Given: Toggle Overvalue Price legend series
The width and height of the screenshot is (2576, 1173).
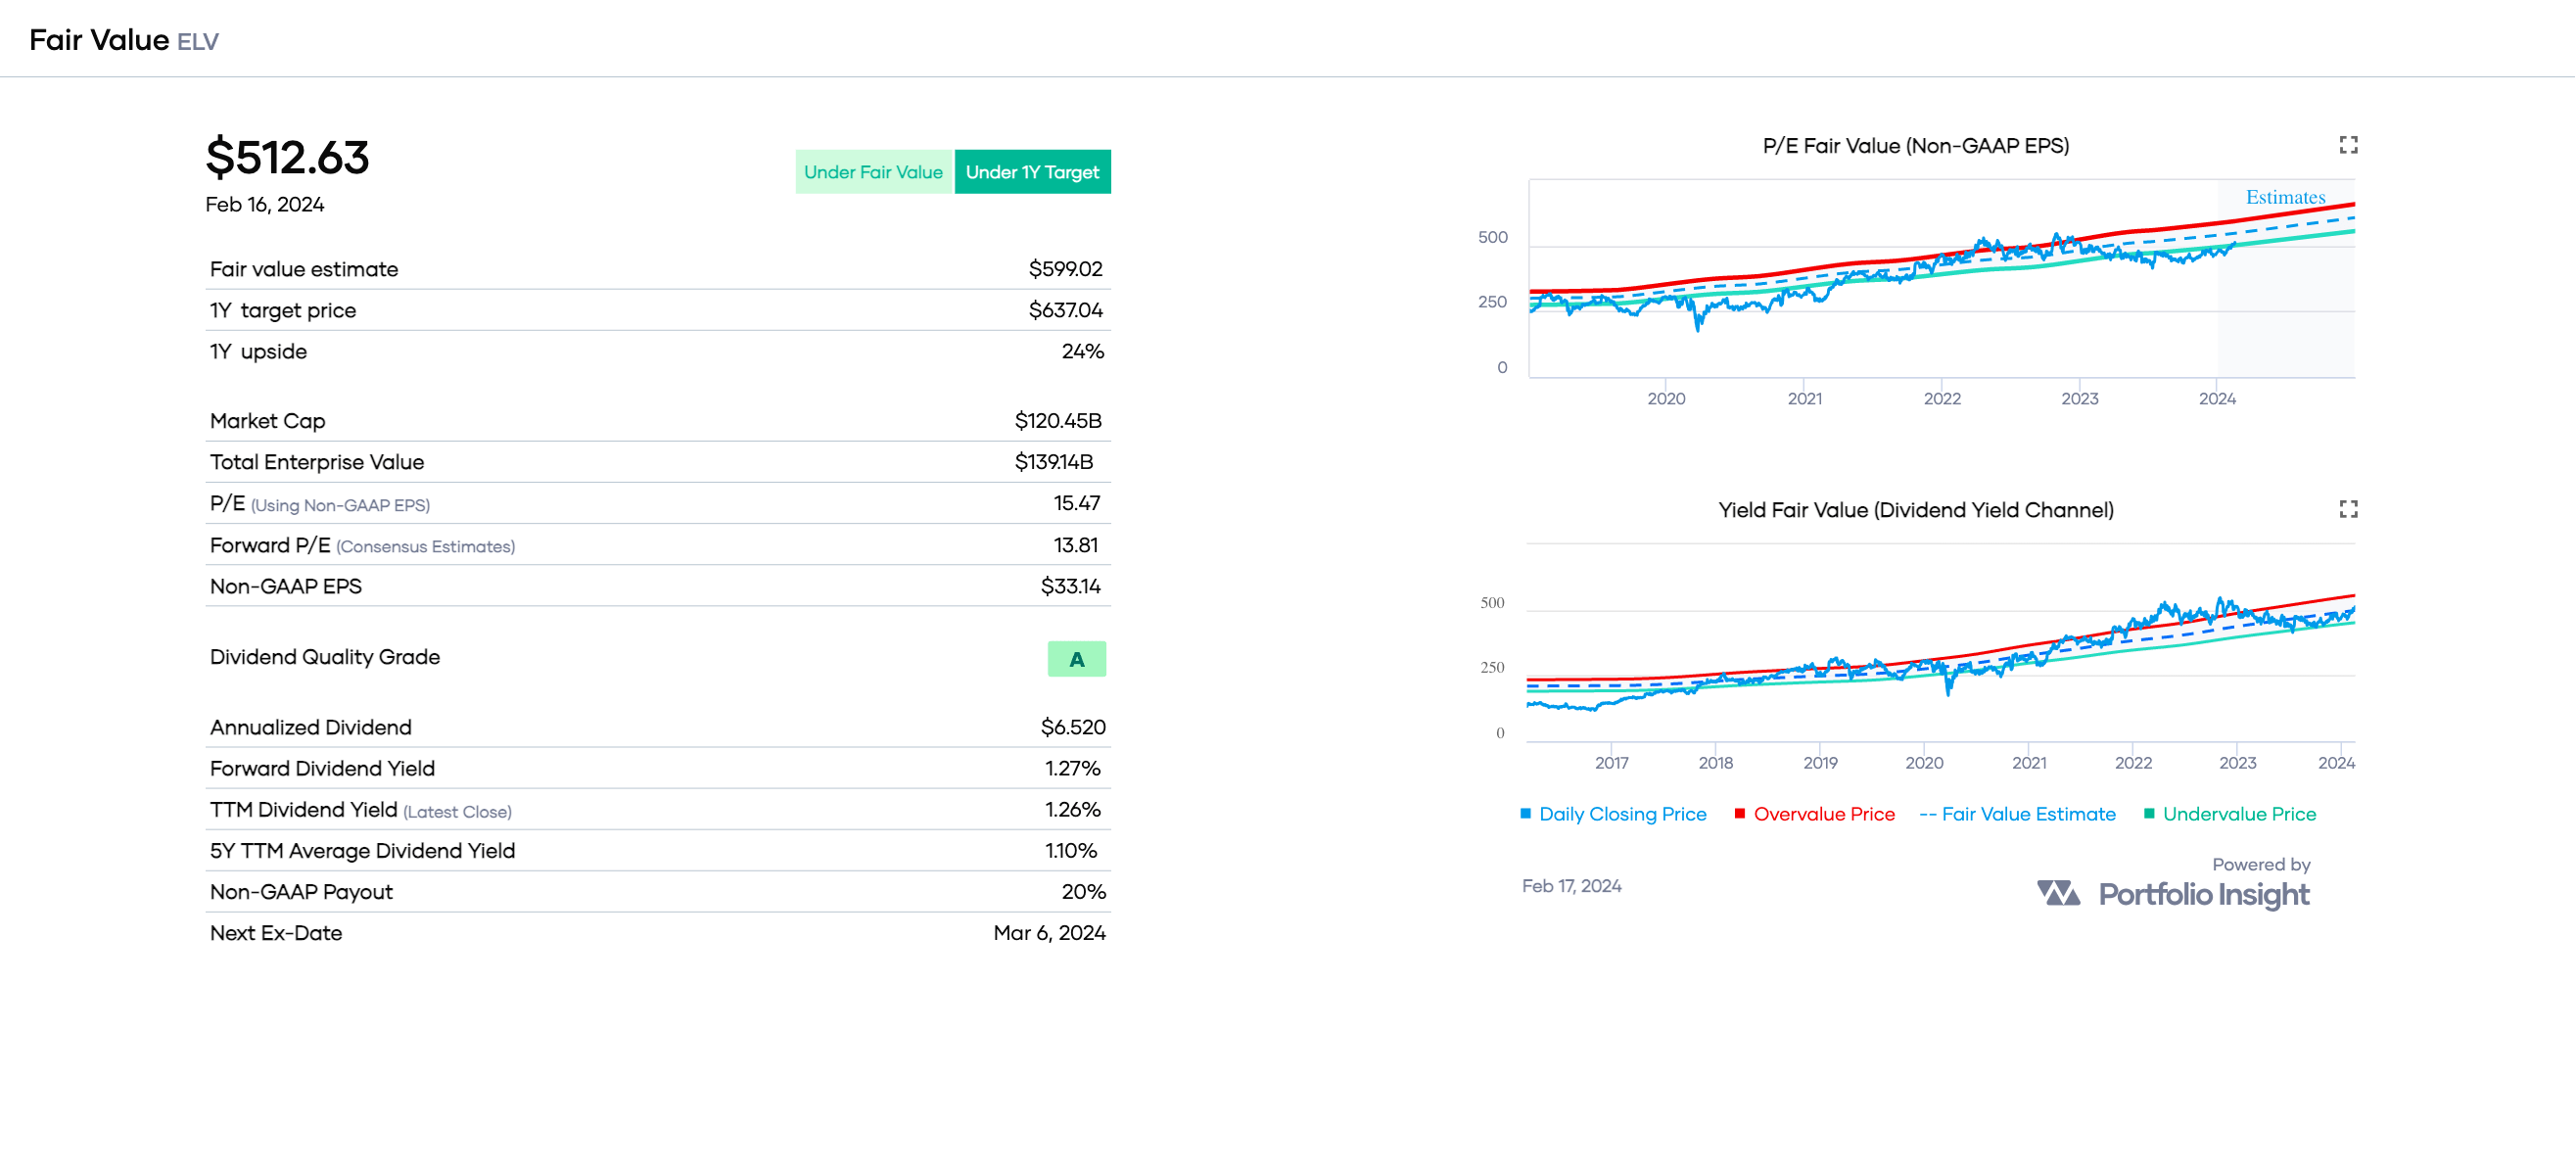Looking at the screenshot, I should click(1814, 814).
